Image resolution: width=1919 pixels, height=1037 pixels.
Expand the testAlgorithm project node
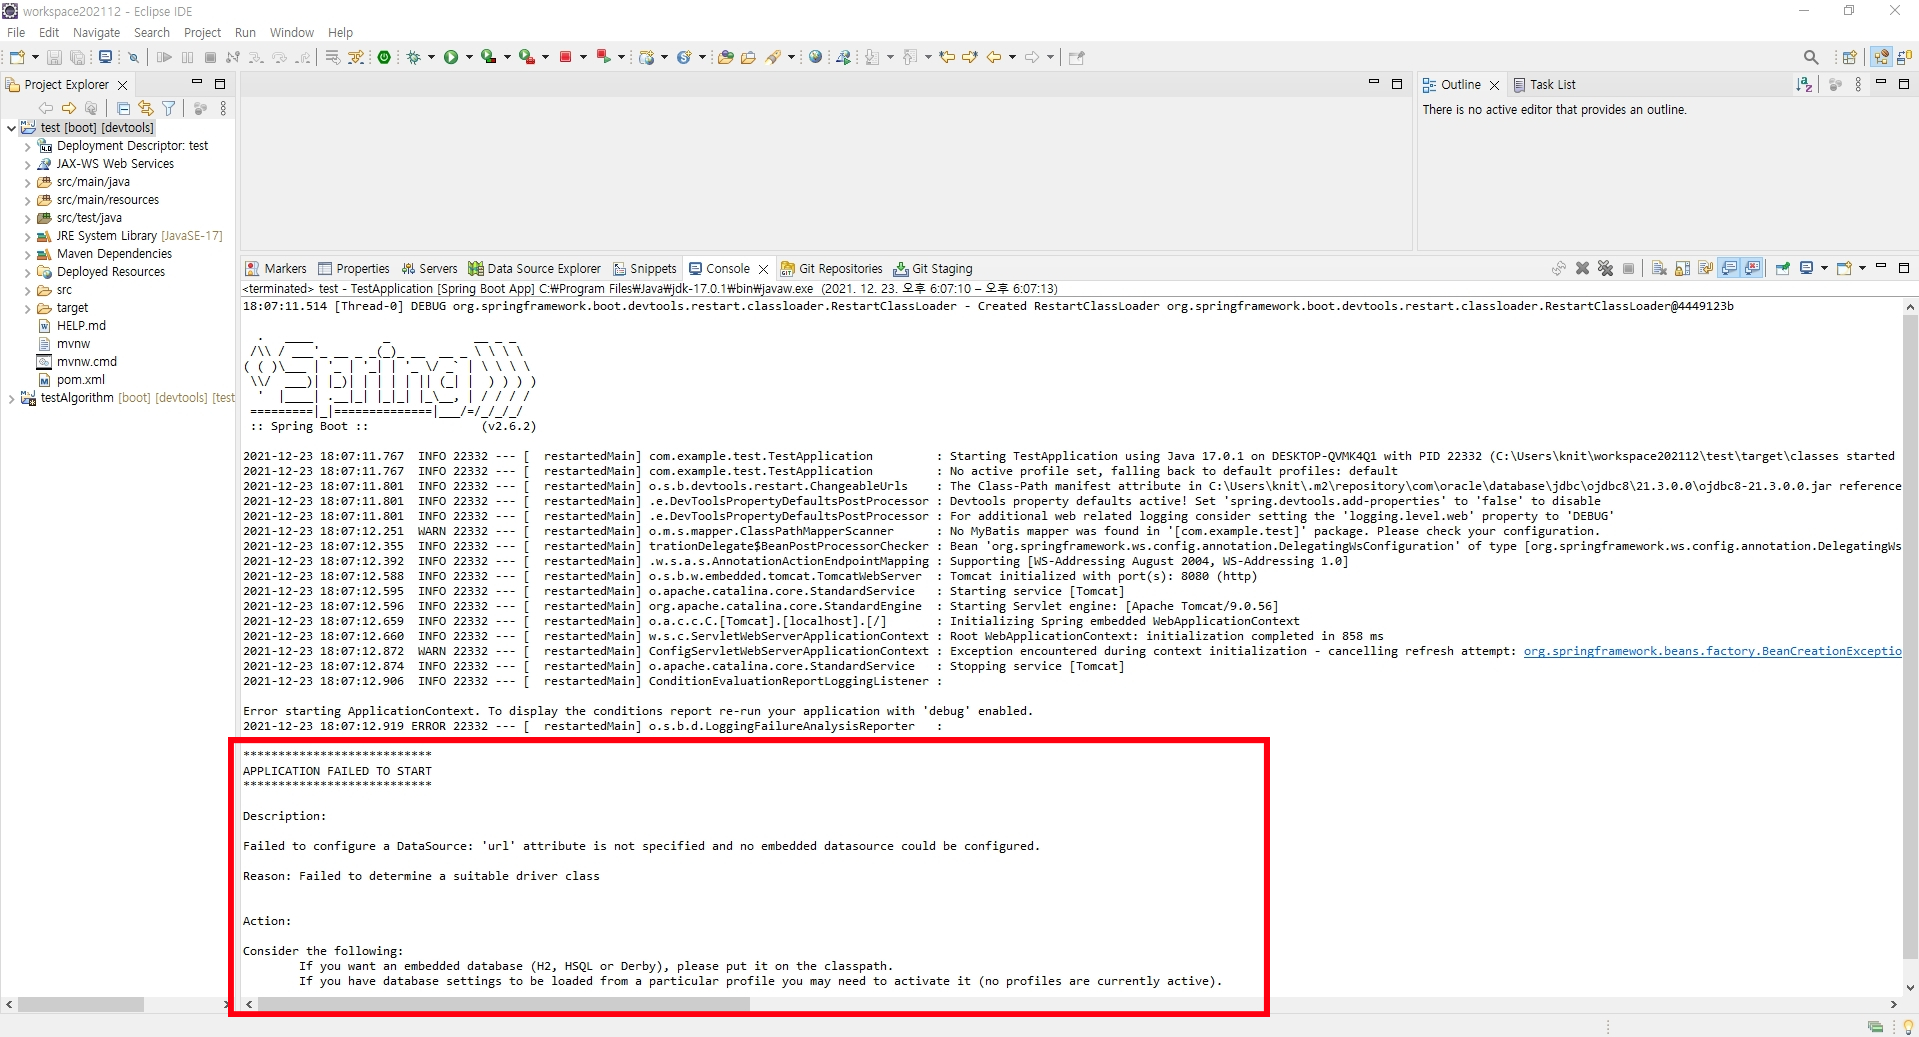[x=11, y=399]
